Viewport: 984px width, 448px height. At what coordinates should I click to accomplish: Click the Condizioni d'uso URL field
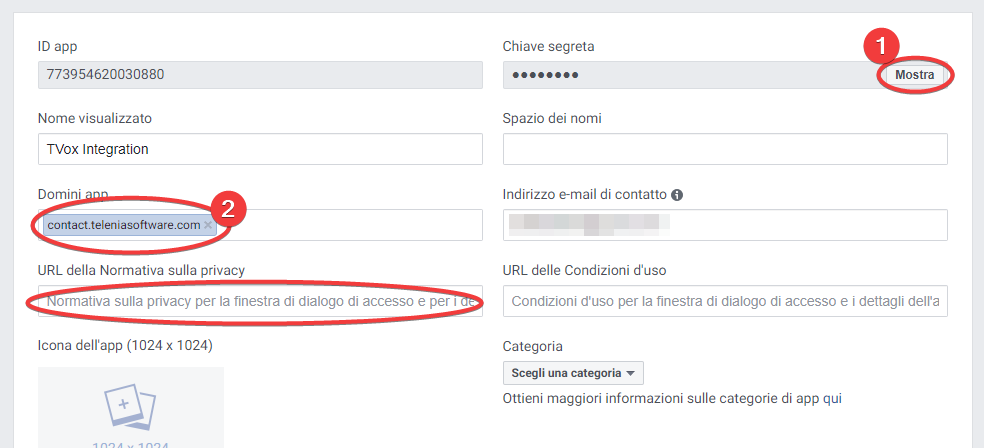pos(725,301)
